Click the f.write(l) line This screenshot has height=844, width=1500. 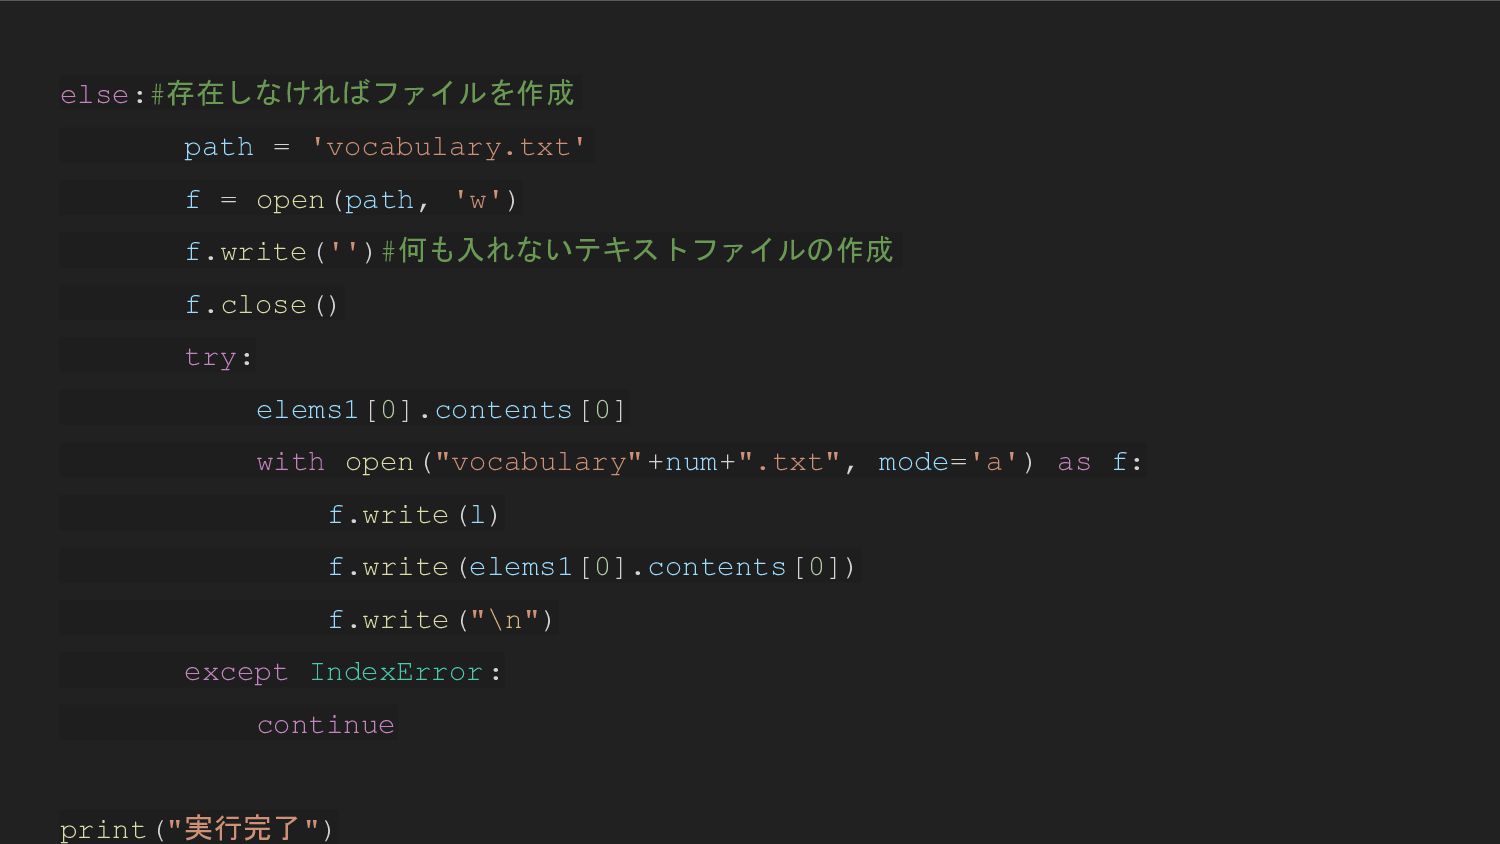414,515
